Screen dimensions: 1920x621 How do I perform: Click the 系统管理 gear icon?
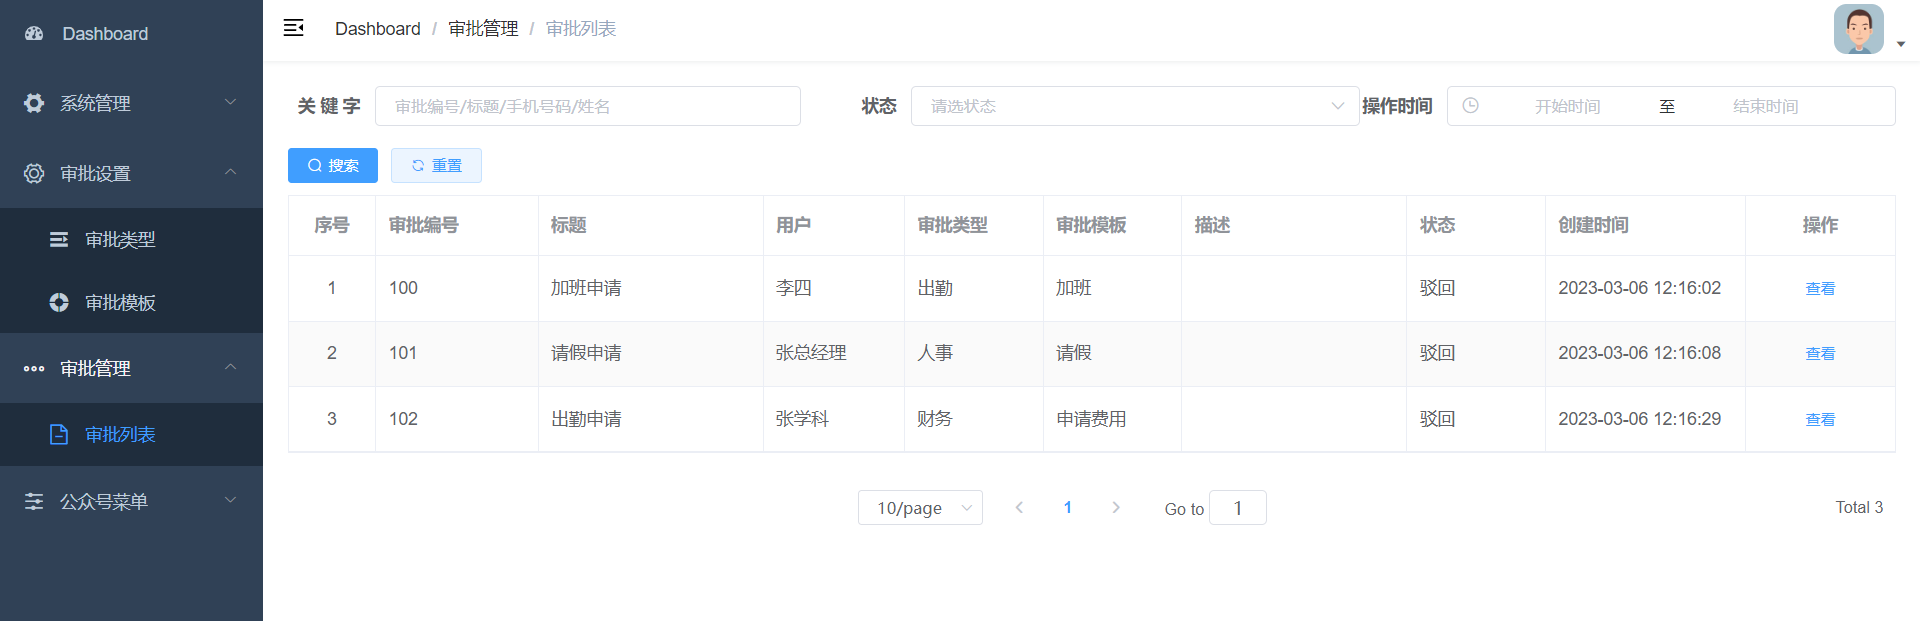34,103
